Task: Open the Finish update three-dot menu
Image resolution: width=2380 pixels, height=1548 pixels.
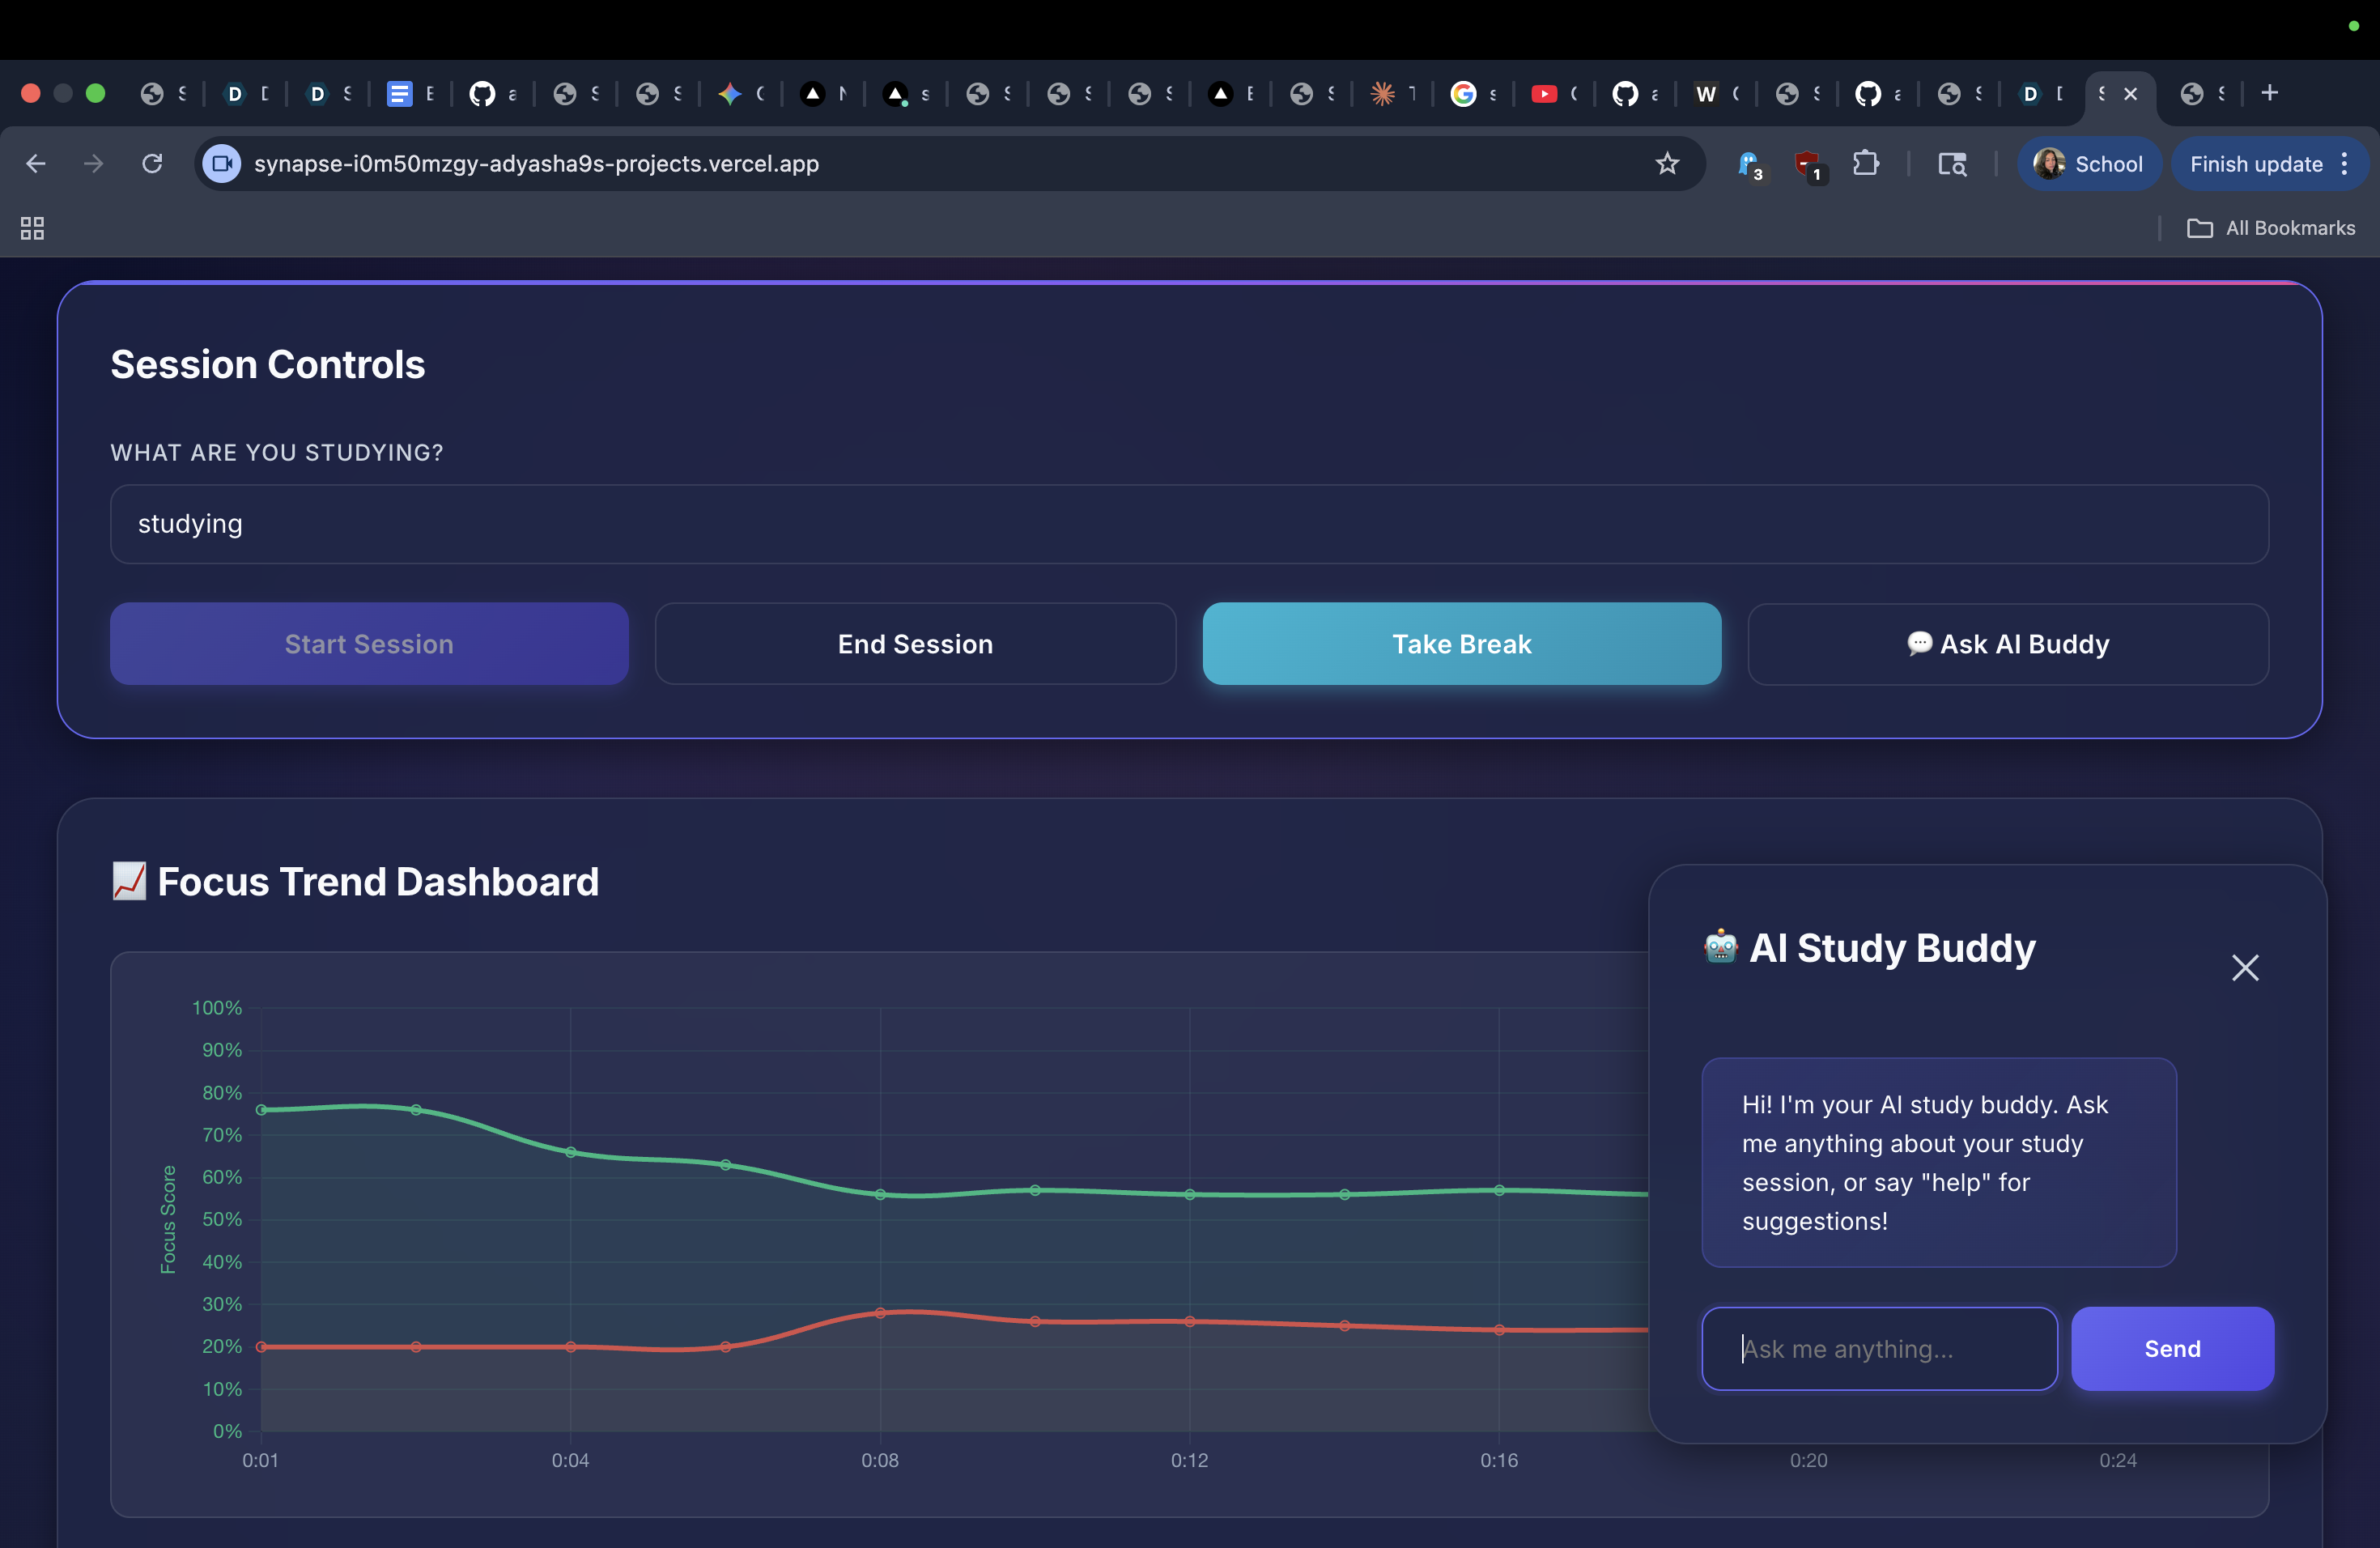Action: (x=2344, y=163)
